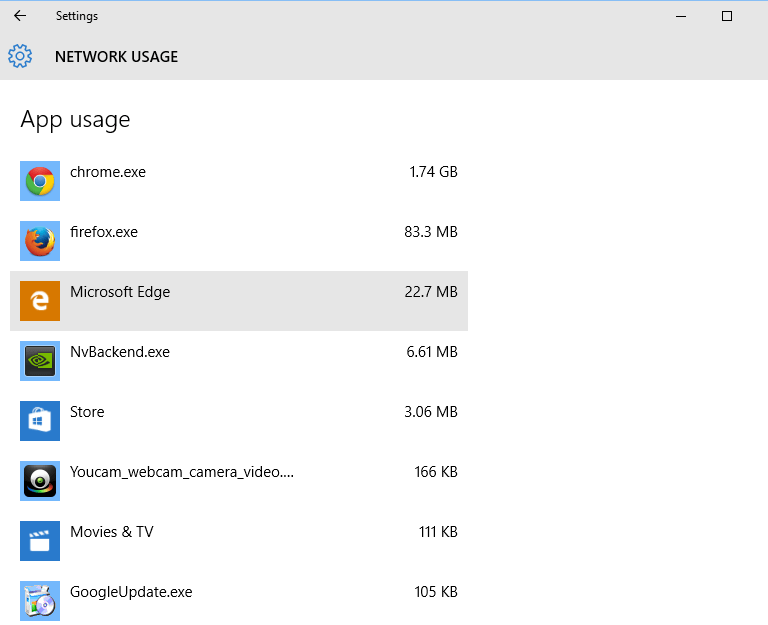Click the 166 KB usage value
768x625 pixels.
436,472
